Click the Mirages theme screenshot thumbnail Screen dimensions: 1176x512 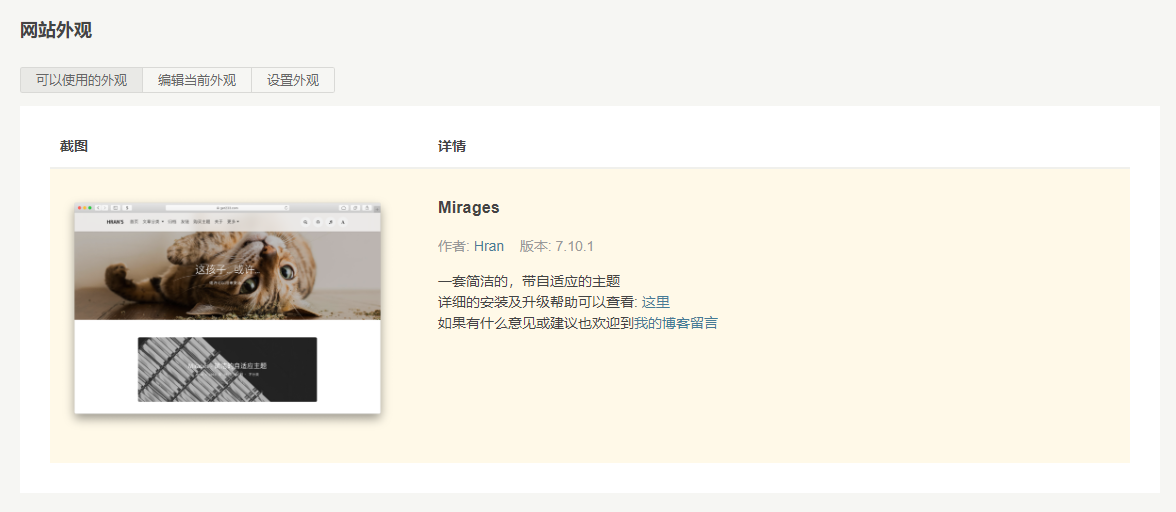pos(227,308)
